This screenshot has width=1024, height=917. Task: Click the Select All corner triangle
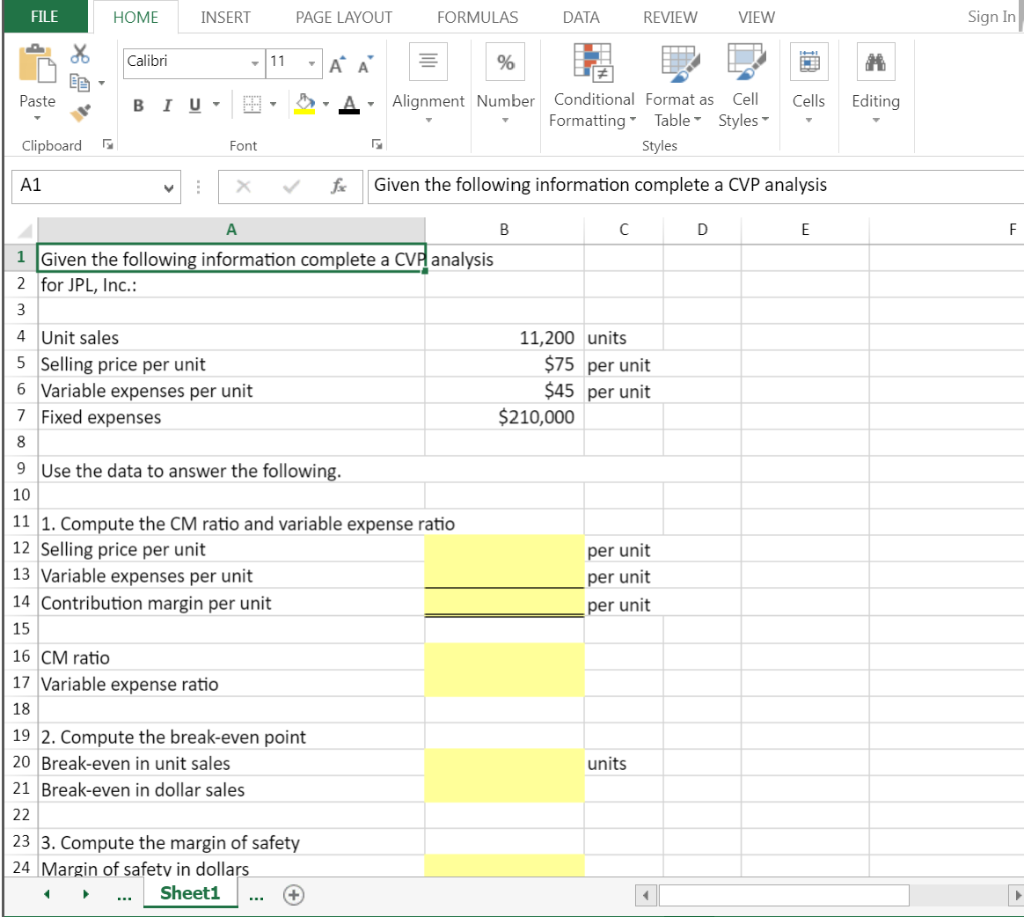tap(25, 231)
